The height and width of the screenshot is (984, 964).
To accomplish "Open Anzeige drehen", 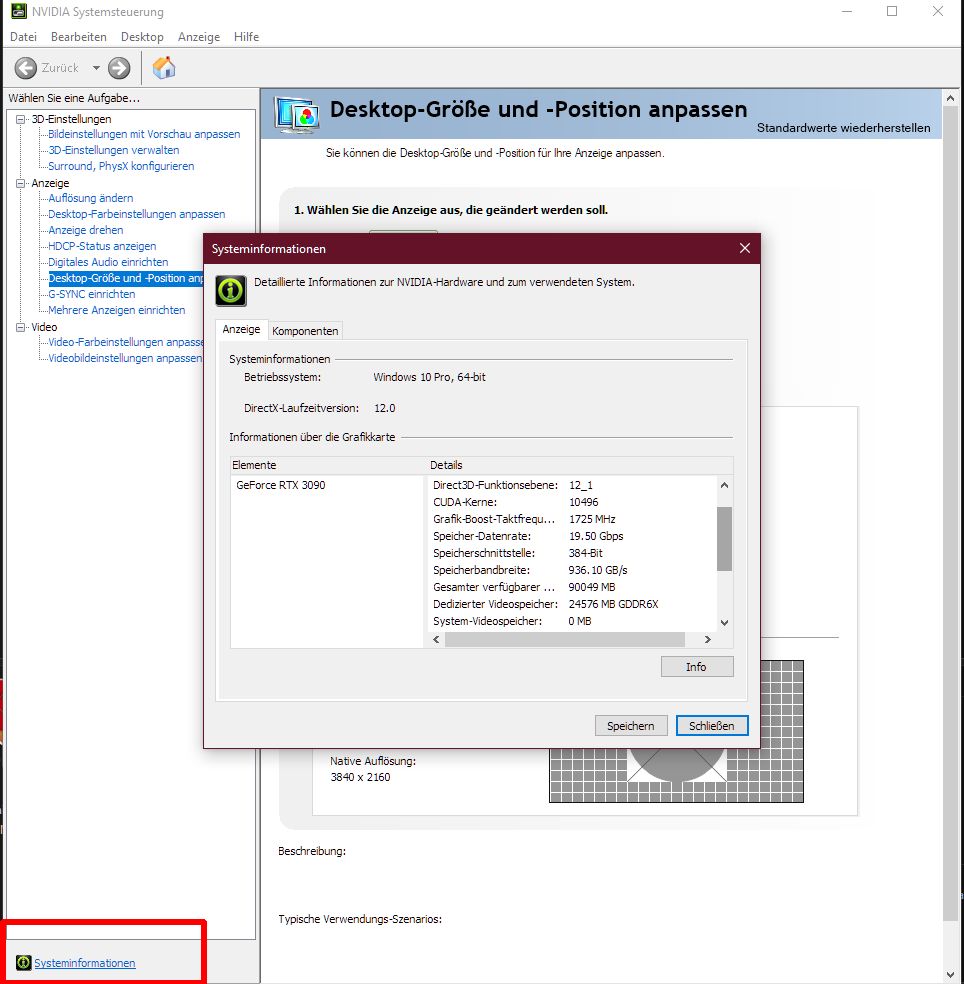I will [x=85, y=230].
